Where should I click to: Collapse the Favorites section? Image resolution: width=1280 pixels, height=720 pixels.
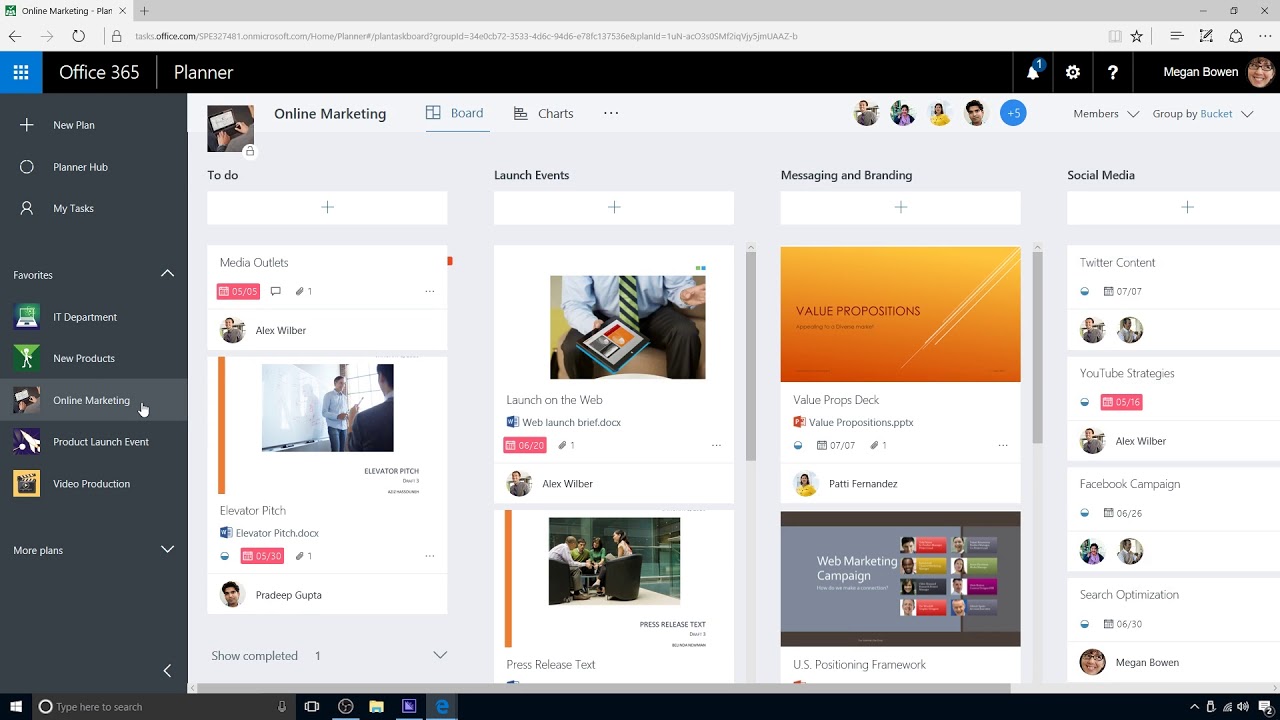tap(167, 274)
